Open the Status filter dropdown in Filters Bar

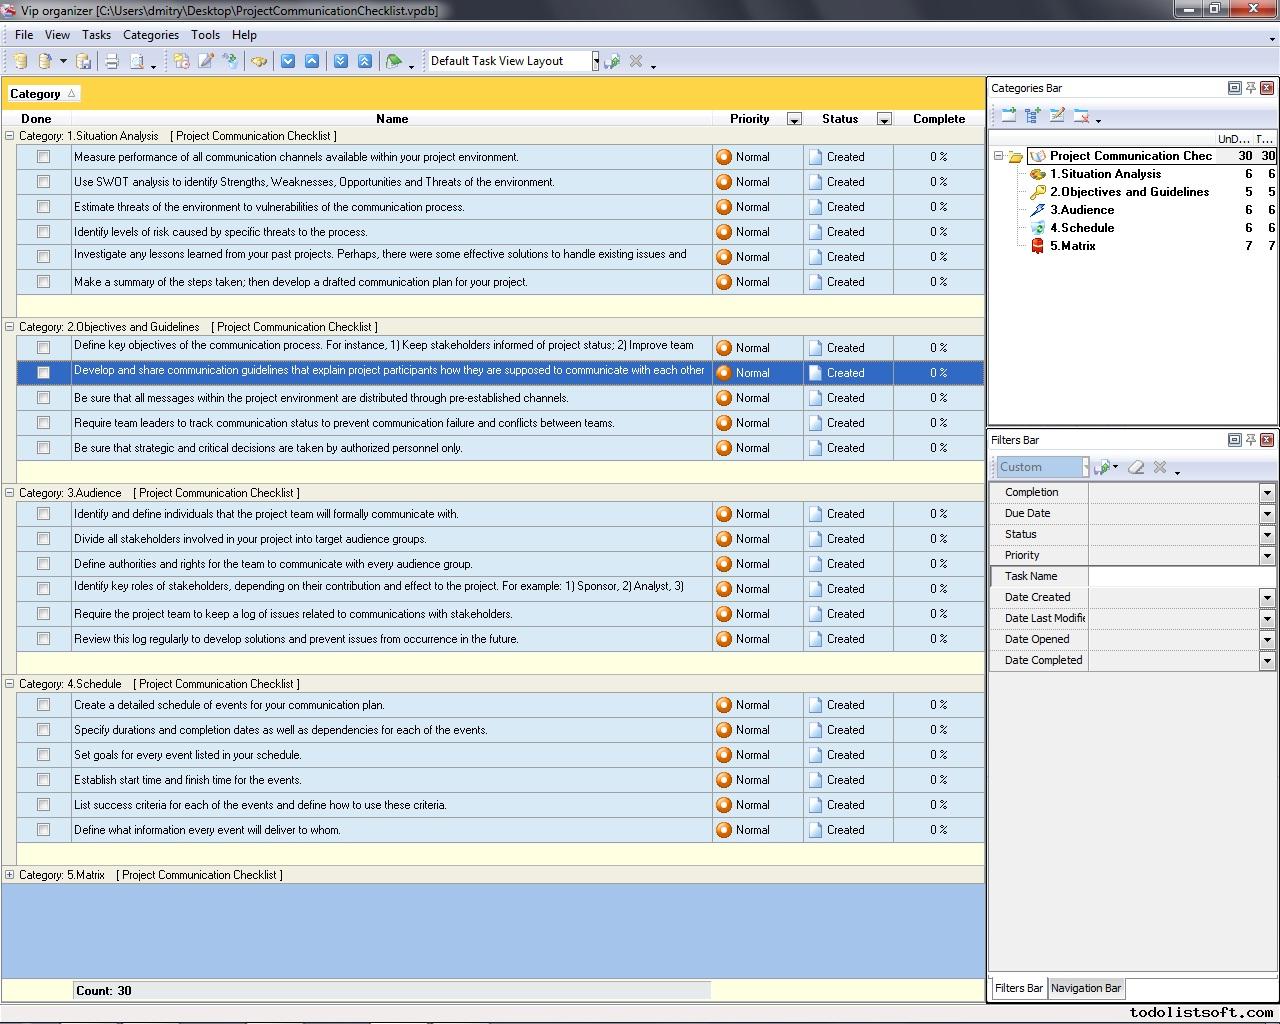tap(1266, 534)
